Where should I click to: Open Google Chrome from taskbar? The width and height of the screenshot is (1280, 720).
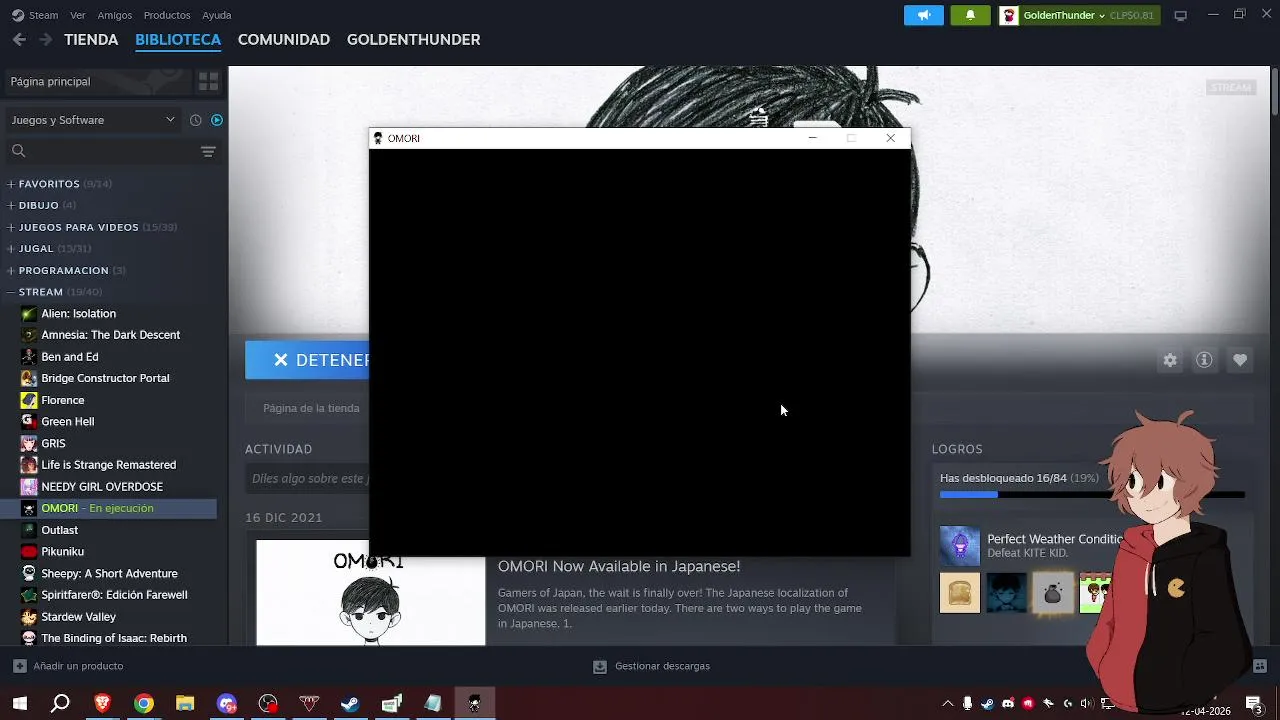144,704
